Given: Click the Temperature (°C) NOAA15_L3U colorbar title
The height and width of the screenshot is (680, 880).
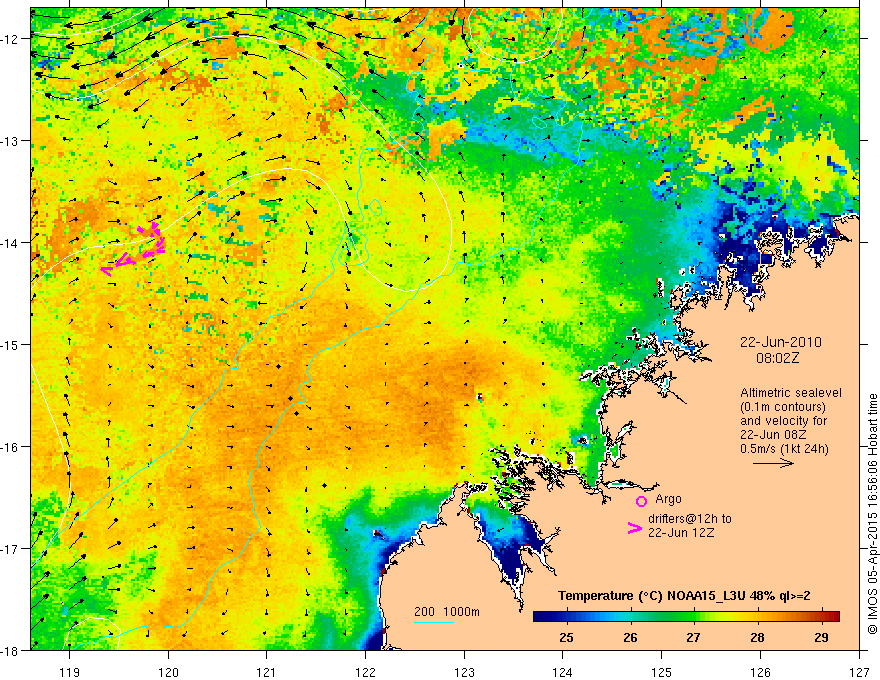Looking at the screenshot, I should pyautogui.click(x=684, y=596).
